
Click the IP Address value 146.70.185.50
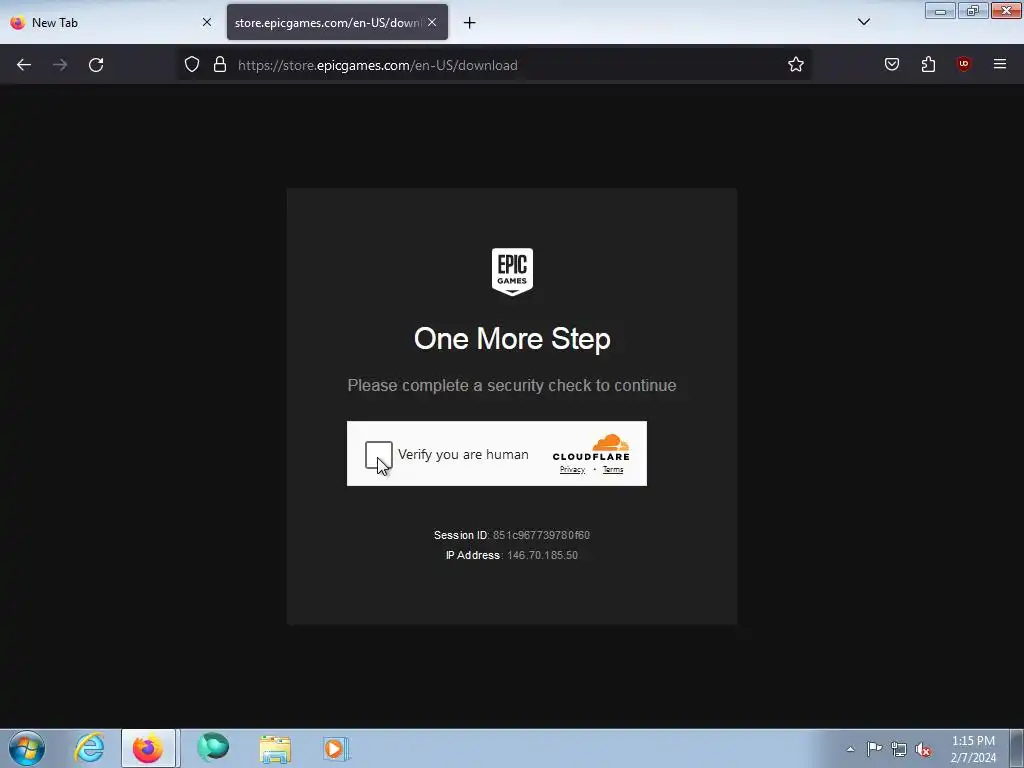point(542,555)
